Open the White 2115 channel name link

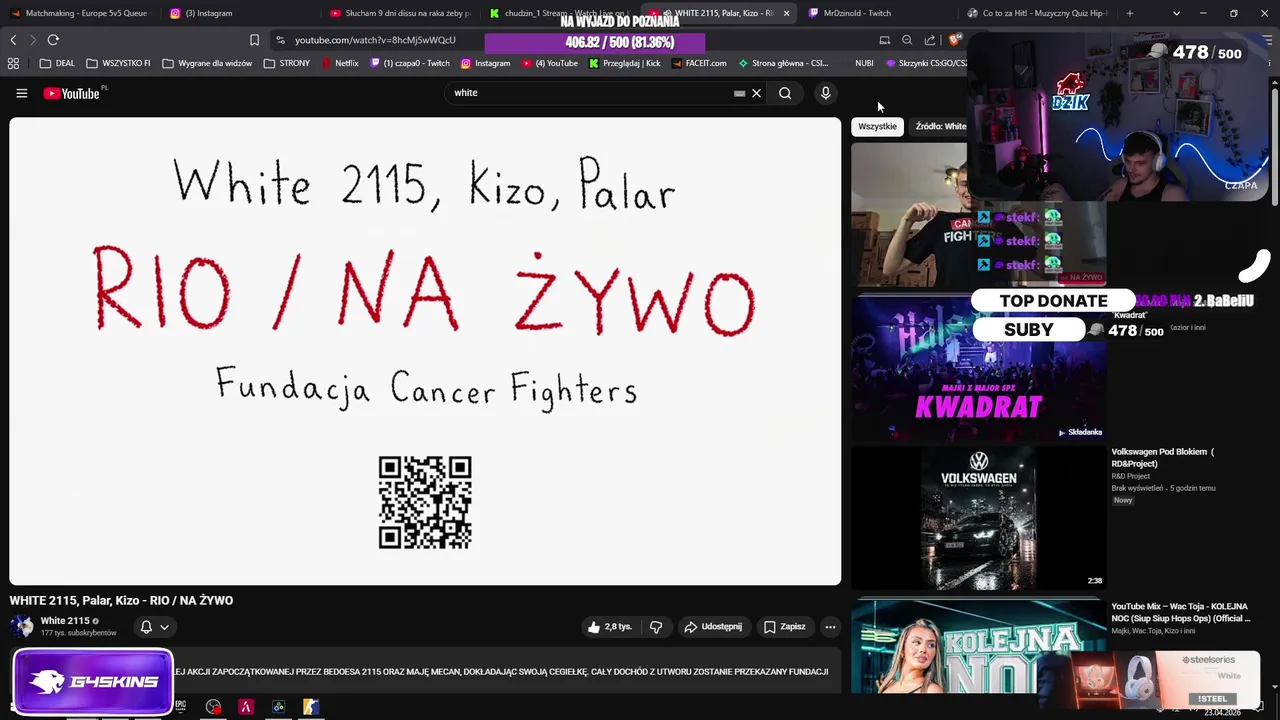[65, 621]
